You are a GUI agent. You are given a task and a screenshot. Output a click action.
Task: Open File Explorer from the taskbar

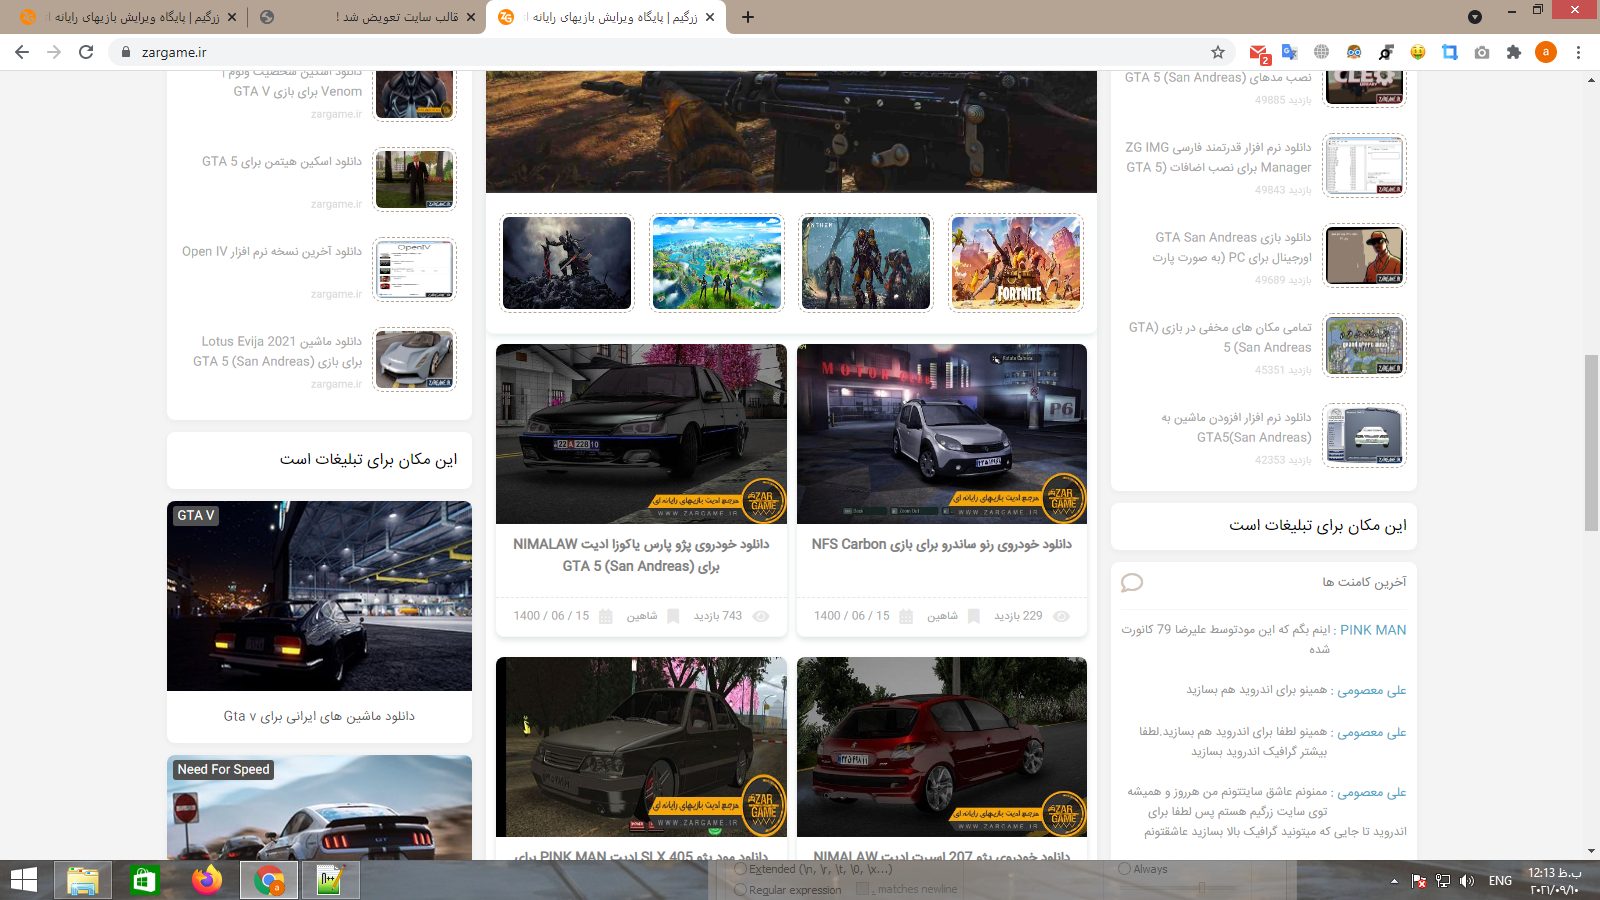[82, 880]
